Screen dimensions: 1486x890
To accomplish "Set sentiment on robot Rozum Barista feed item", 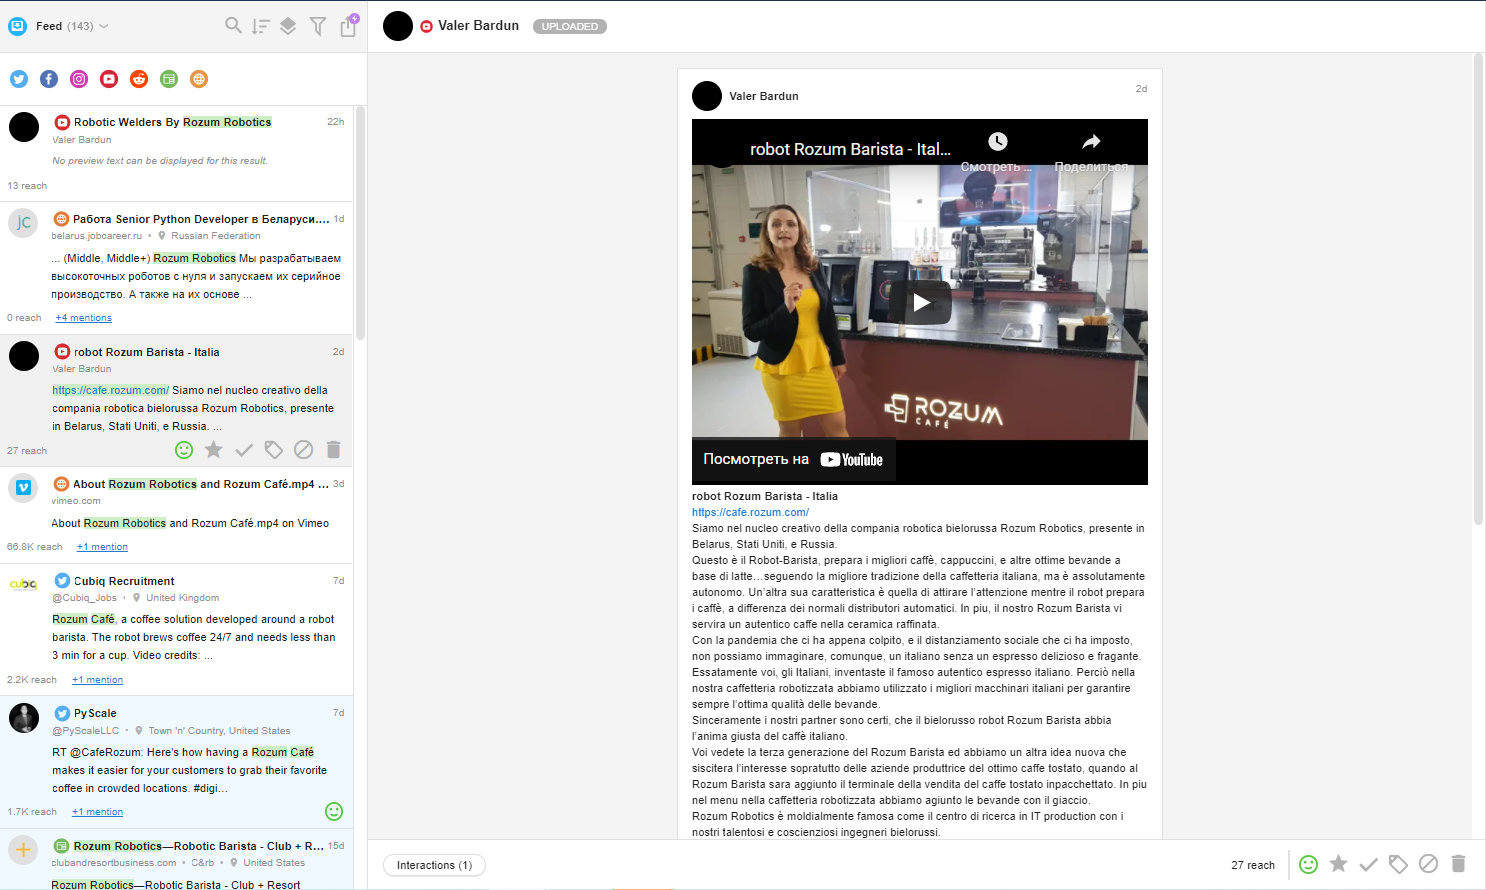I will (184, 450).
